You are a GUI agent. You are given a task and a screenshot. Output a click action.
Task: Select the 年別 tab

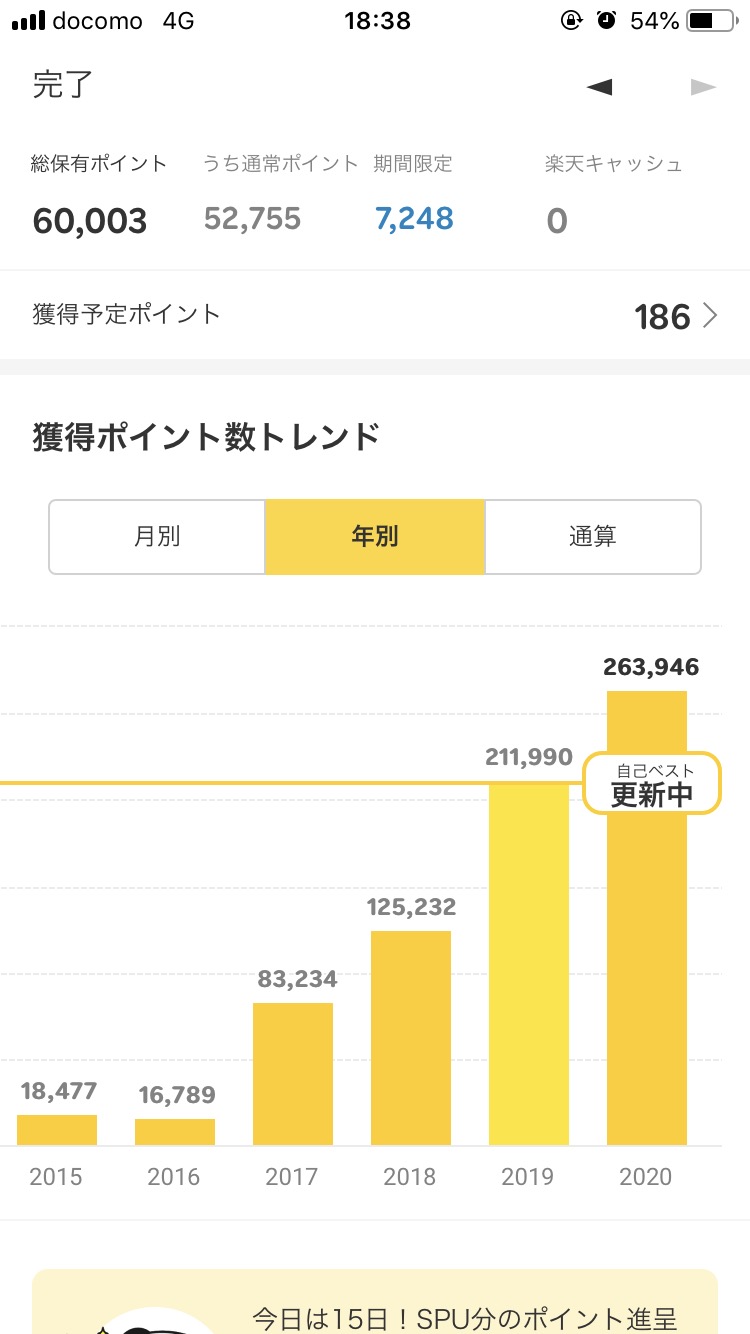(375, 537)
